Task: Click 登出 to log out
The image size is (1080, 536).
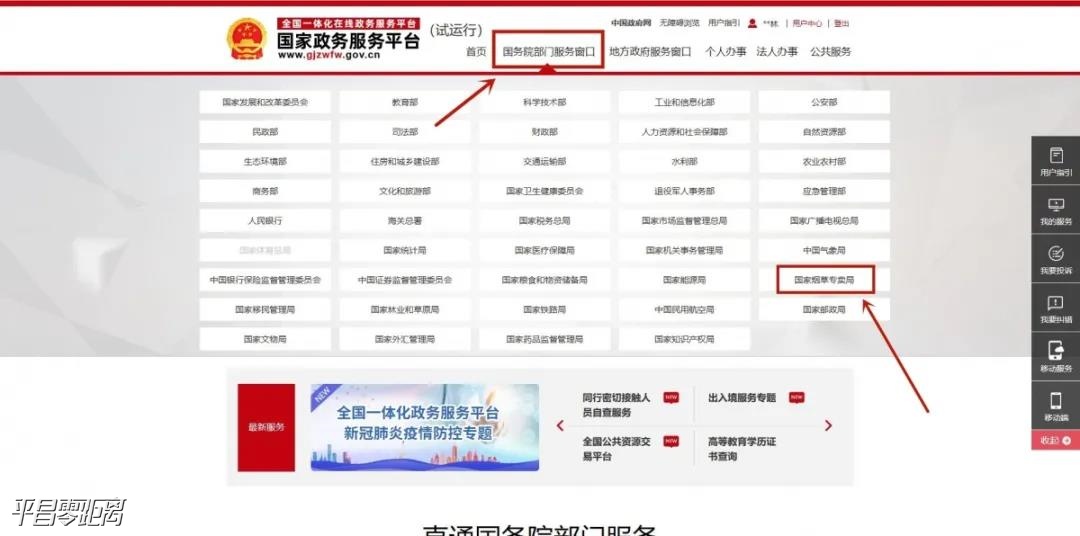Action: [842, 23]
